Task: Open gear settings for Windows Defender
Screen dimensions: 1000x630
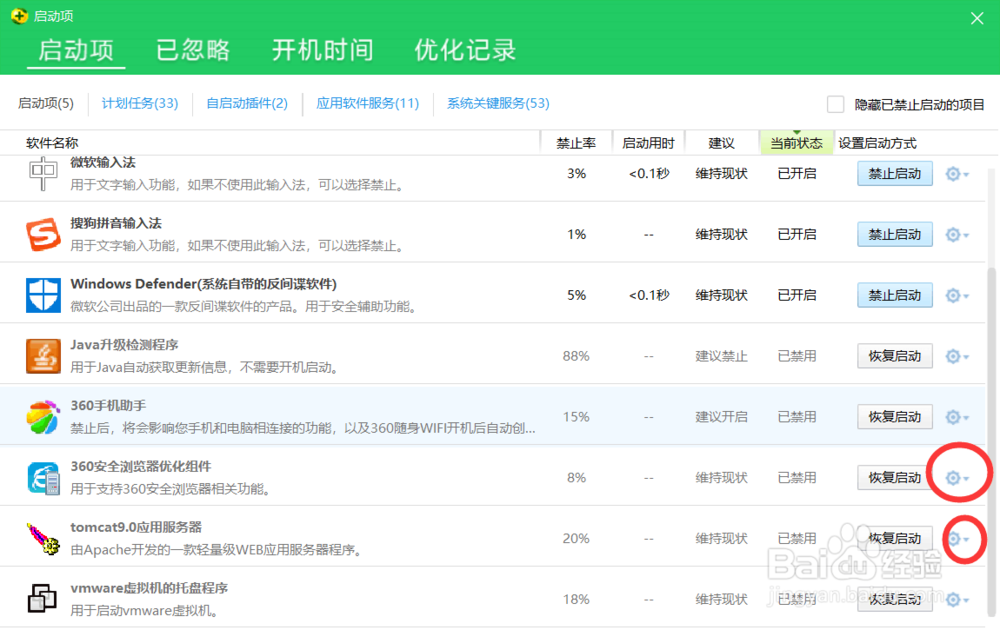Action: pos(957,295)
